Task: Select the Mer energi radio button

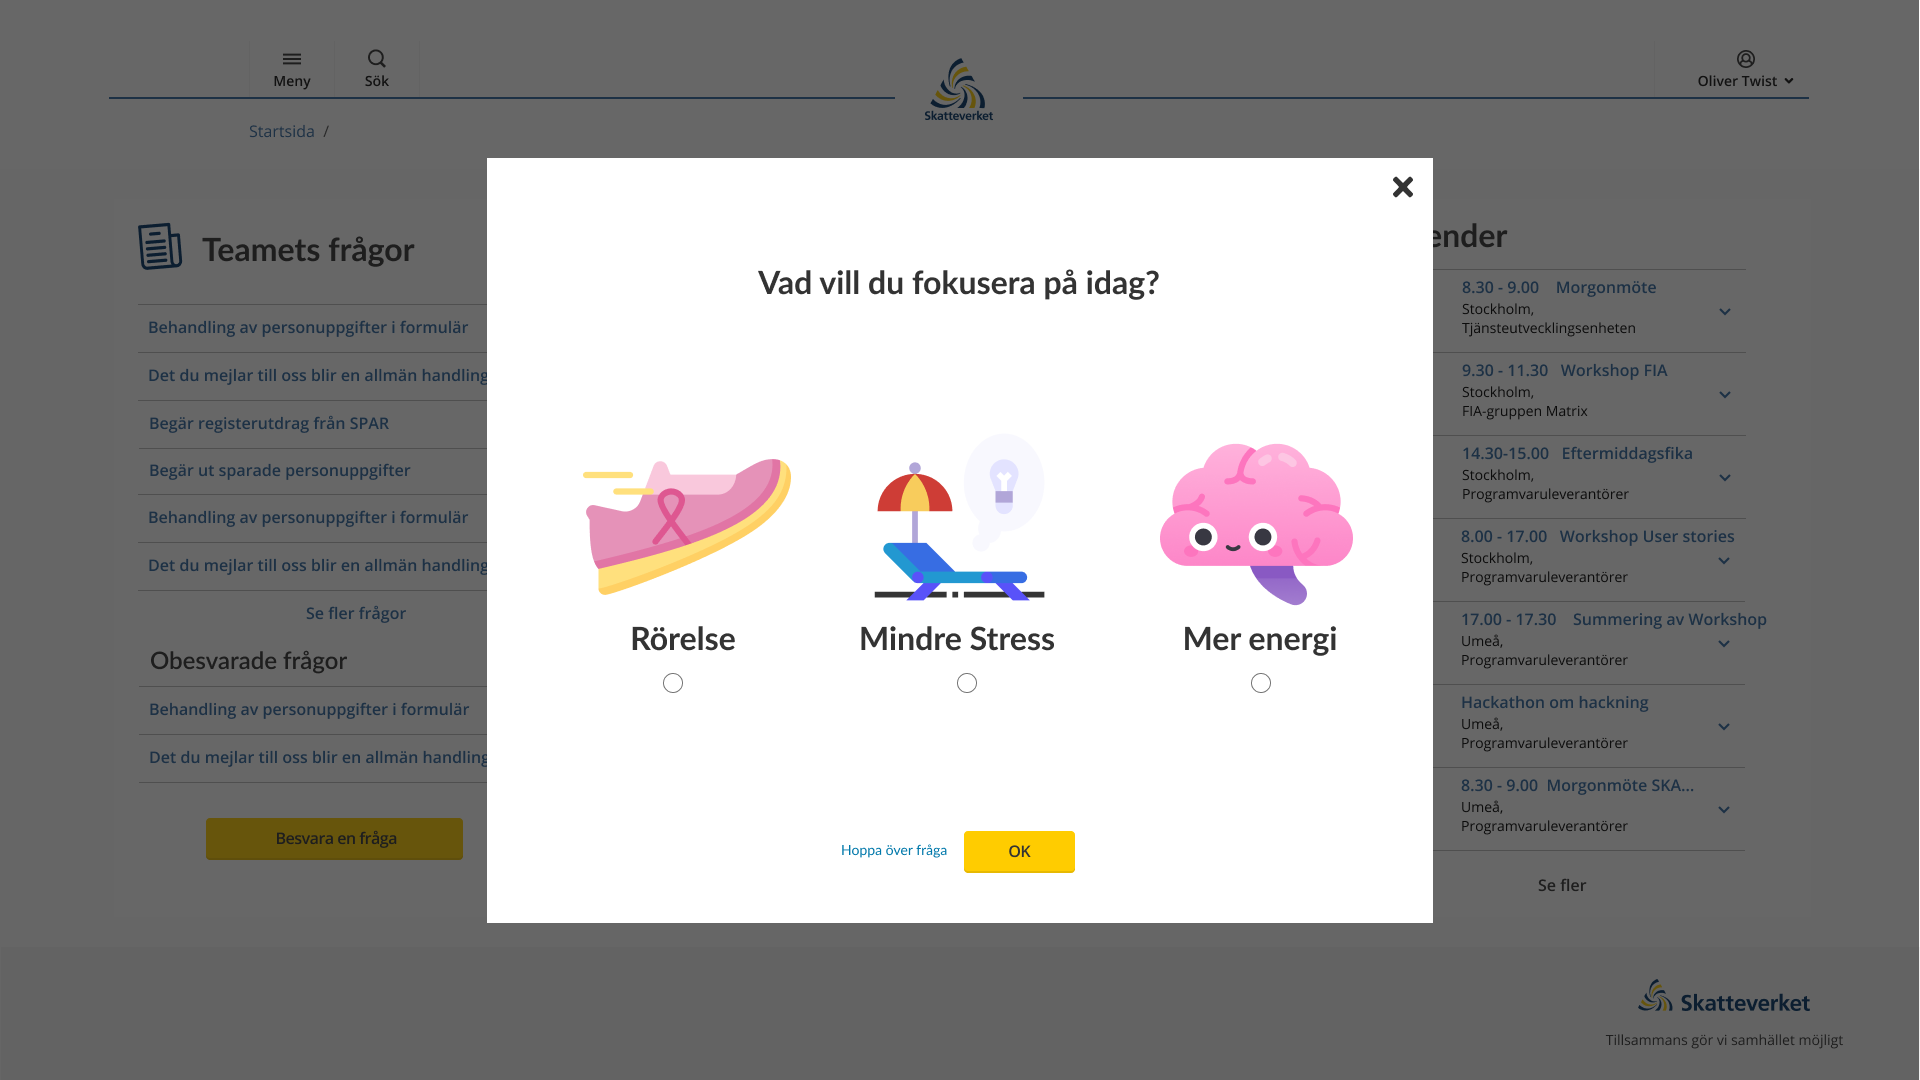Action: click(1261, 683)
